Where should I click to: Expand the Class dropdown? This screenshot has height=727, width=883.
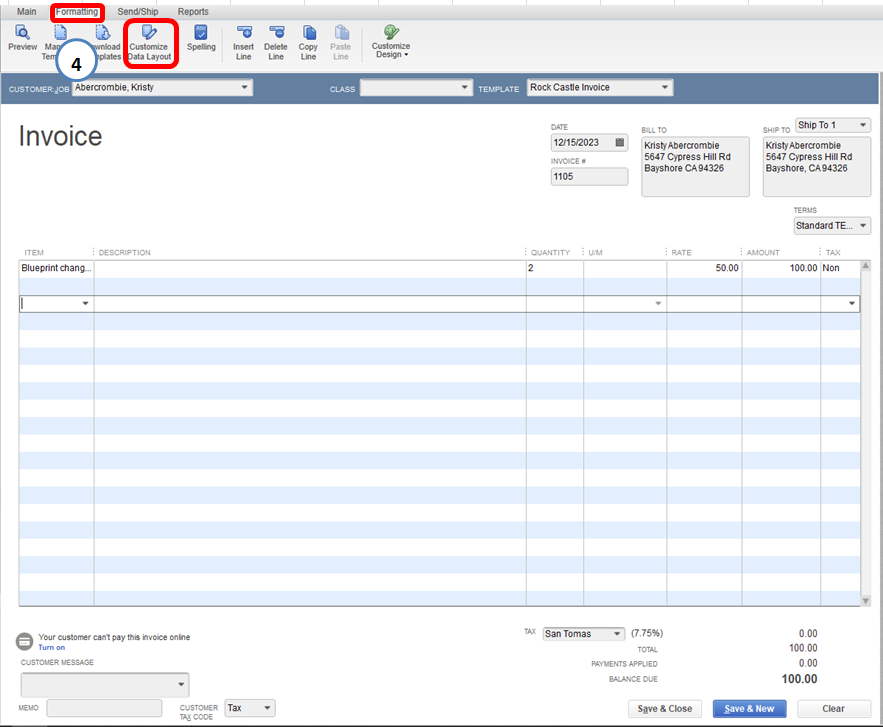click(x=464, y=87)
